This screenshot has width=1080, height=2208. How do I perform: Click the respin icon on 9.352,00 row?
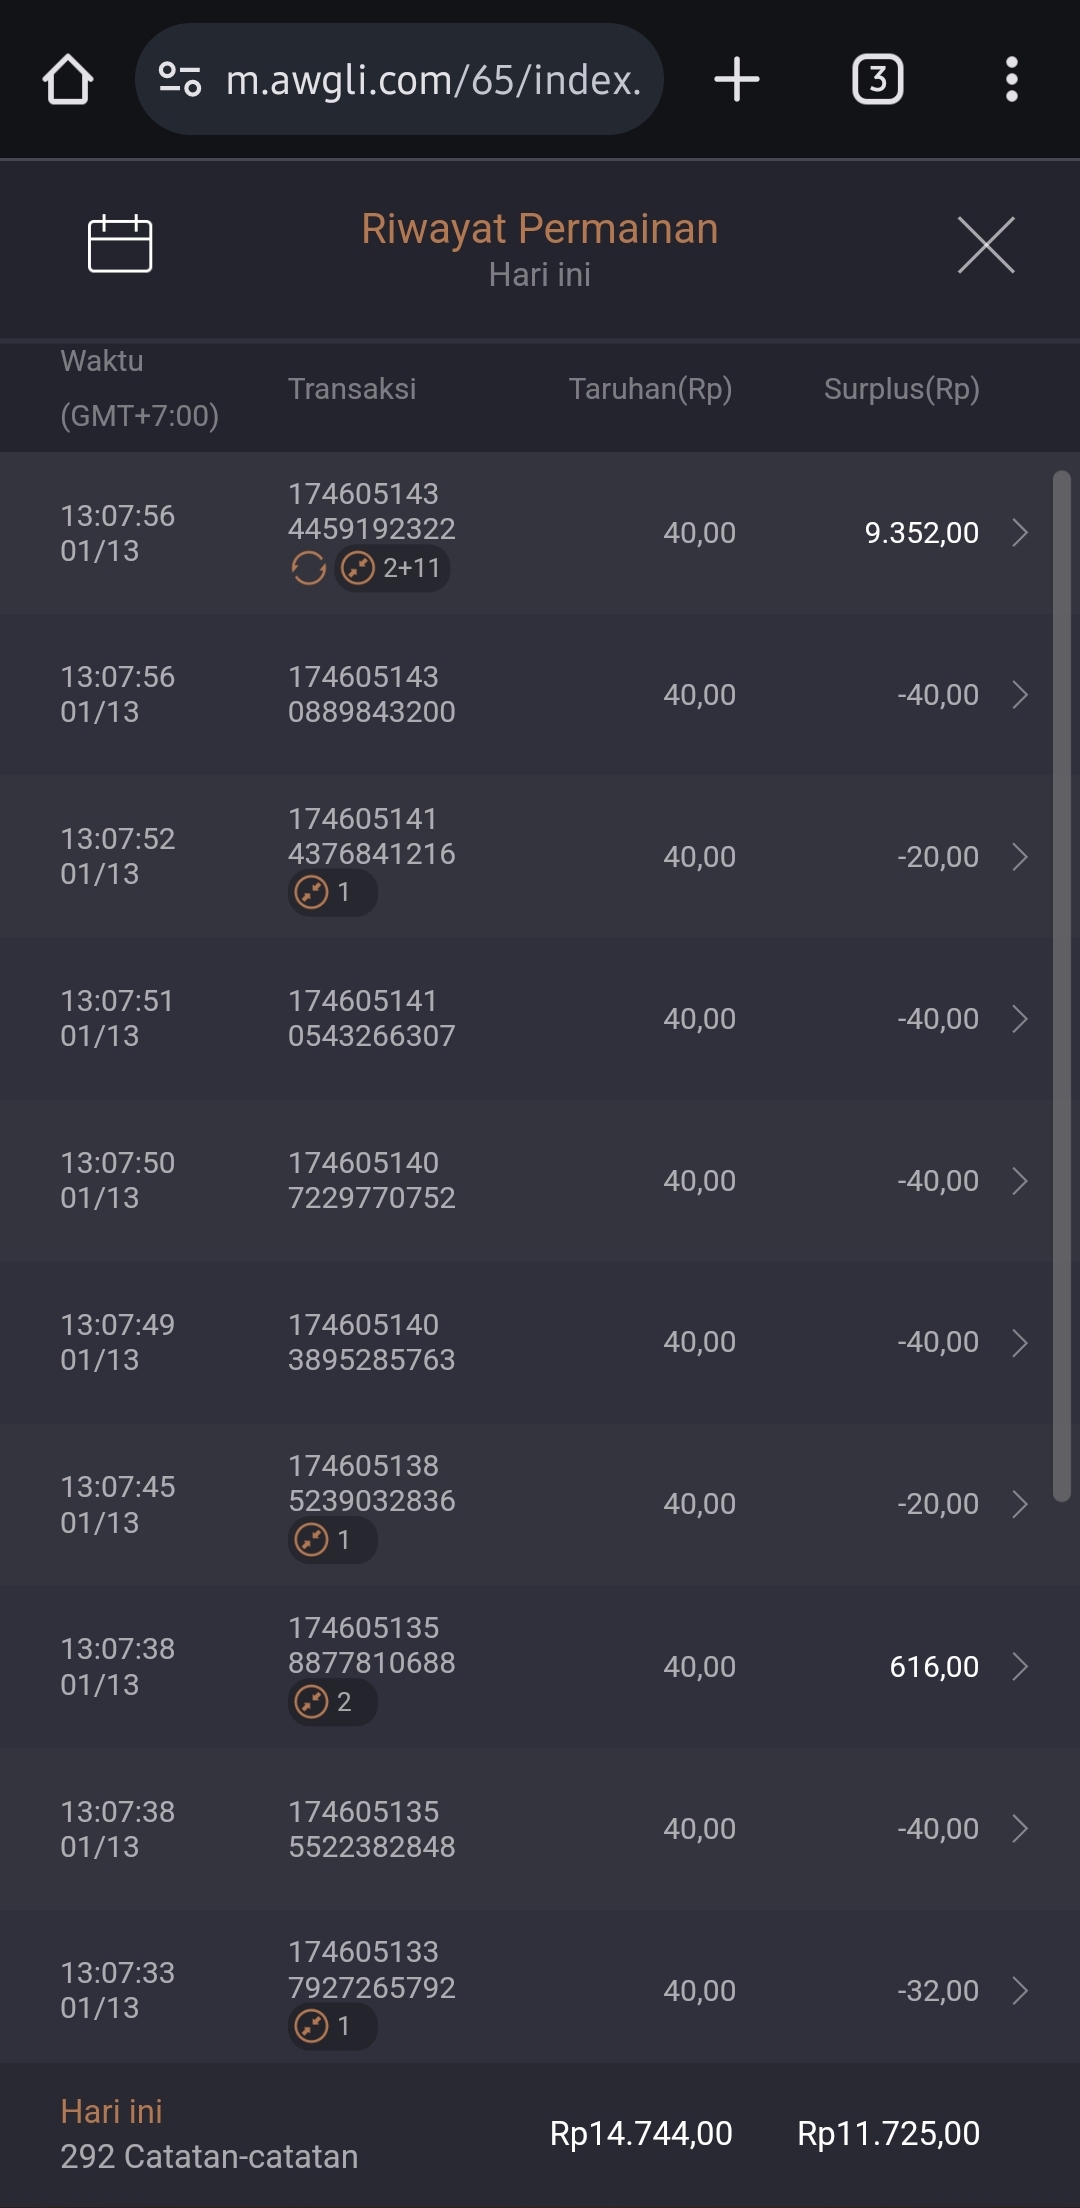(308, 569)
